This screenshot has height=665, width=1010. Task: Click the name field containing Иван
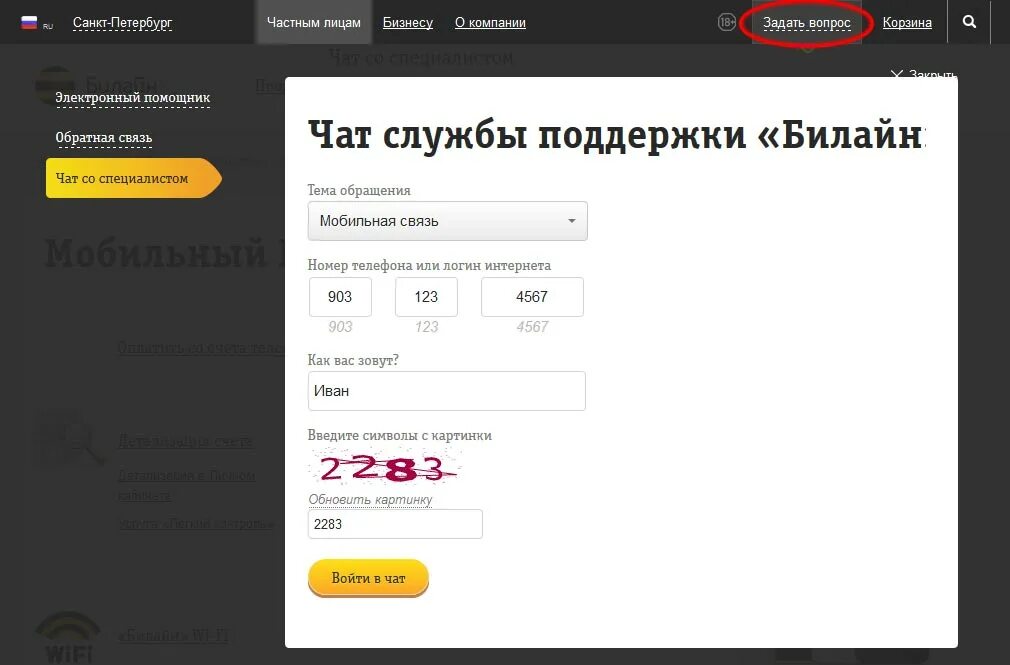pyautogui.click(x=446, y=390)
